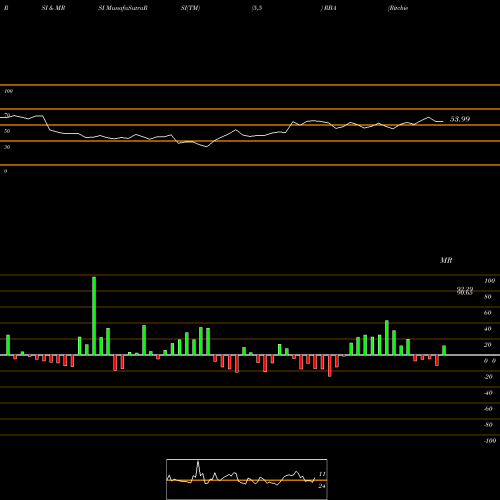Click the '(Ritchie' header text

point(398,8)
